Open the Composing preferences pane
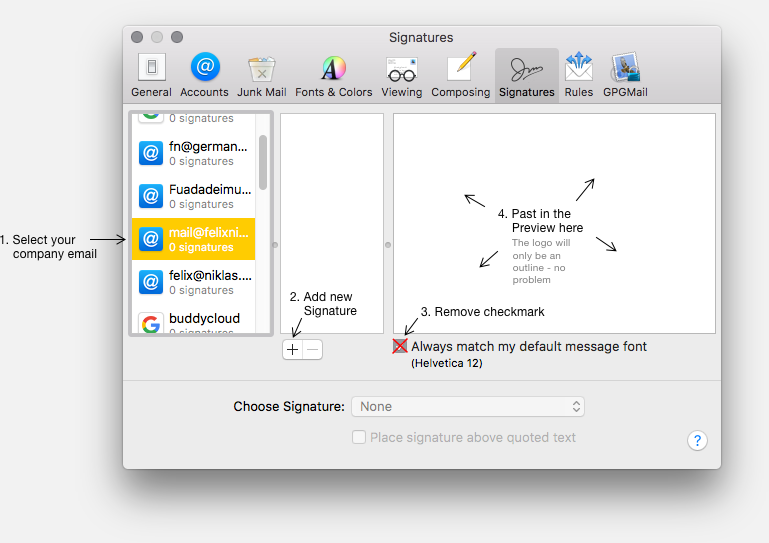Image resolution: width=769 pixels, height=543 pixels. 461,75
